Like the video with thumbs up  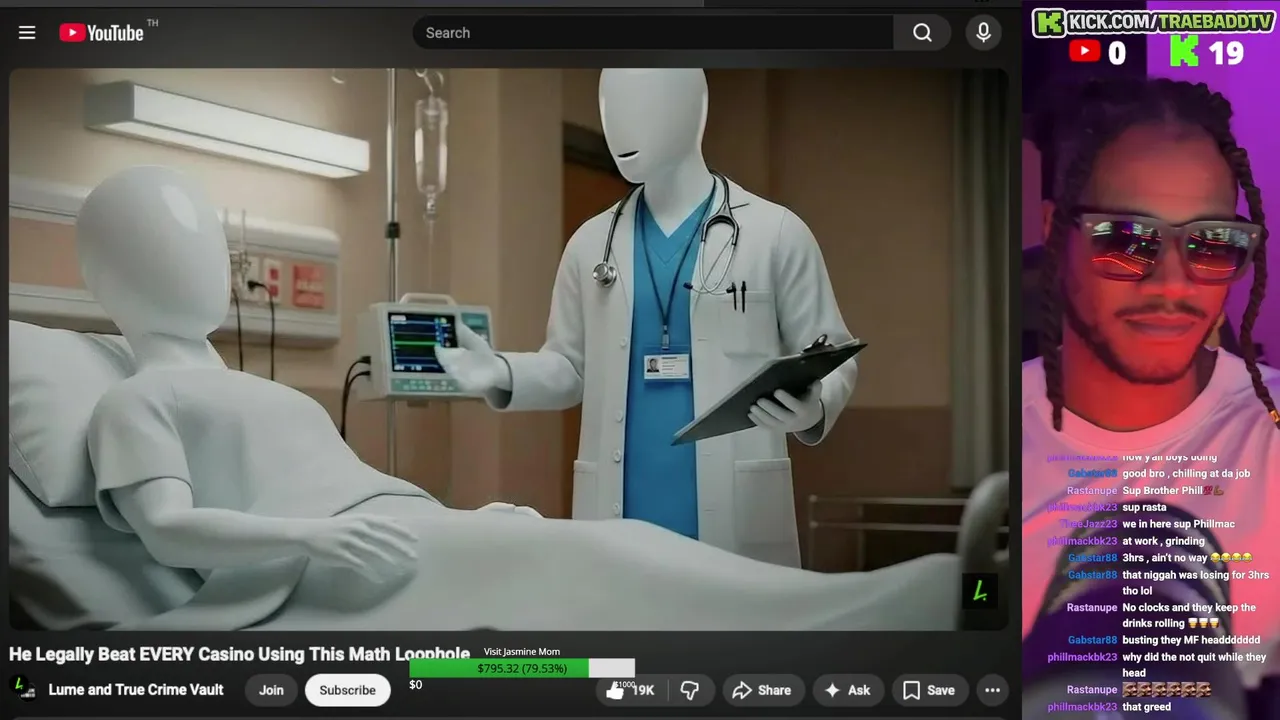(x=630, y=690)
